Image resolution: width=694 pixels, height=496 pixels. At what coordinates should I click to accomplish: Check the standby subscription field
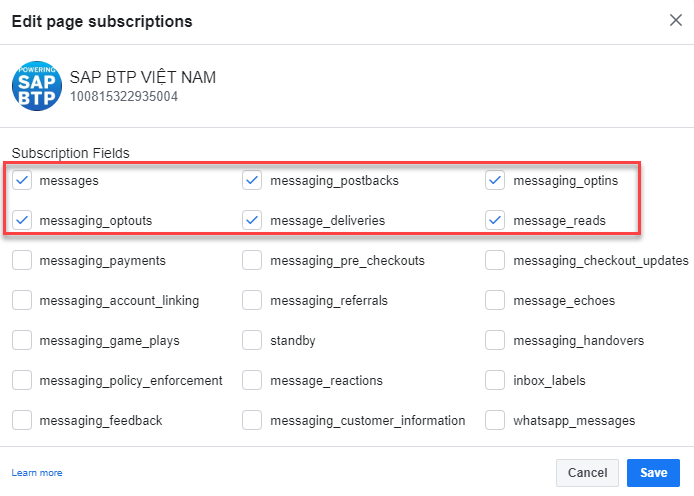click(x=252, y=341)
